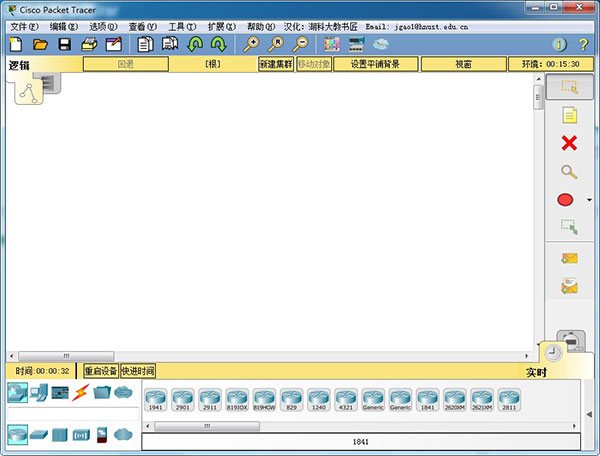Add a simple PDU envelope

tap(569, 258)
